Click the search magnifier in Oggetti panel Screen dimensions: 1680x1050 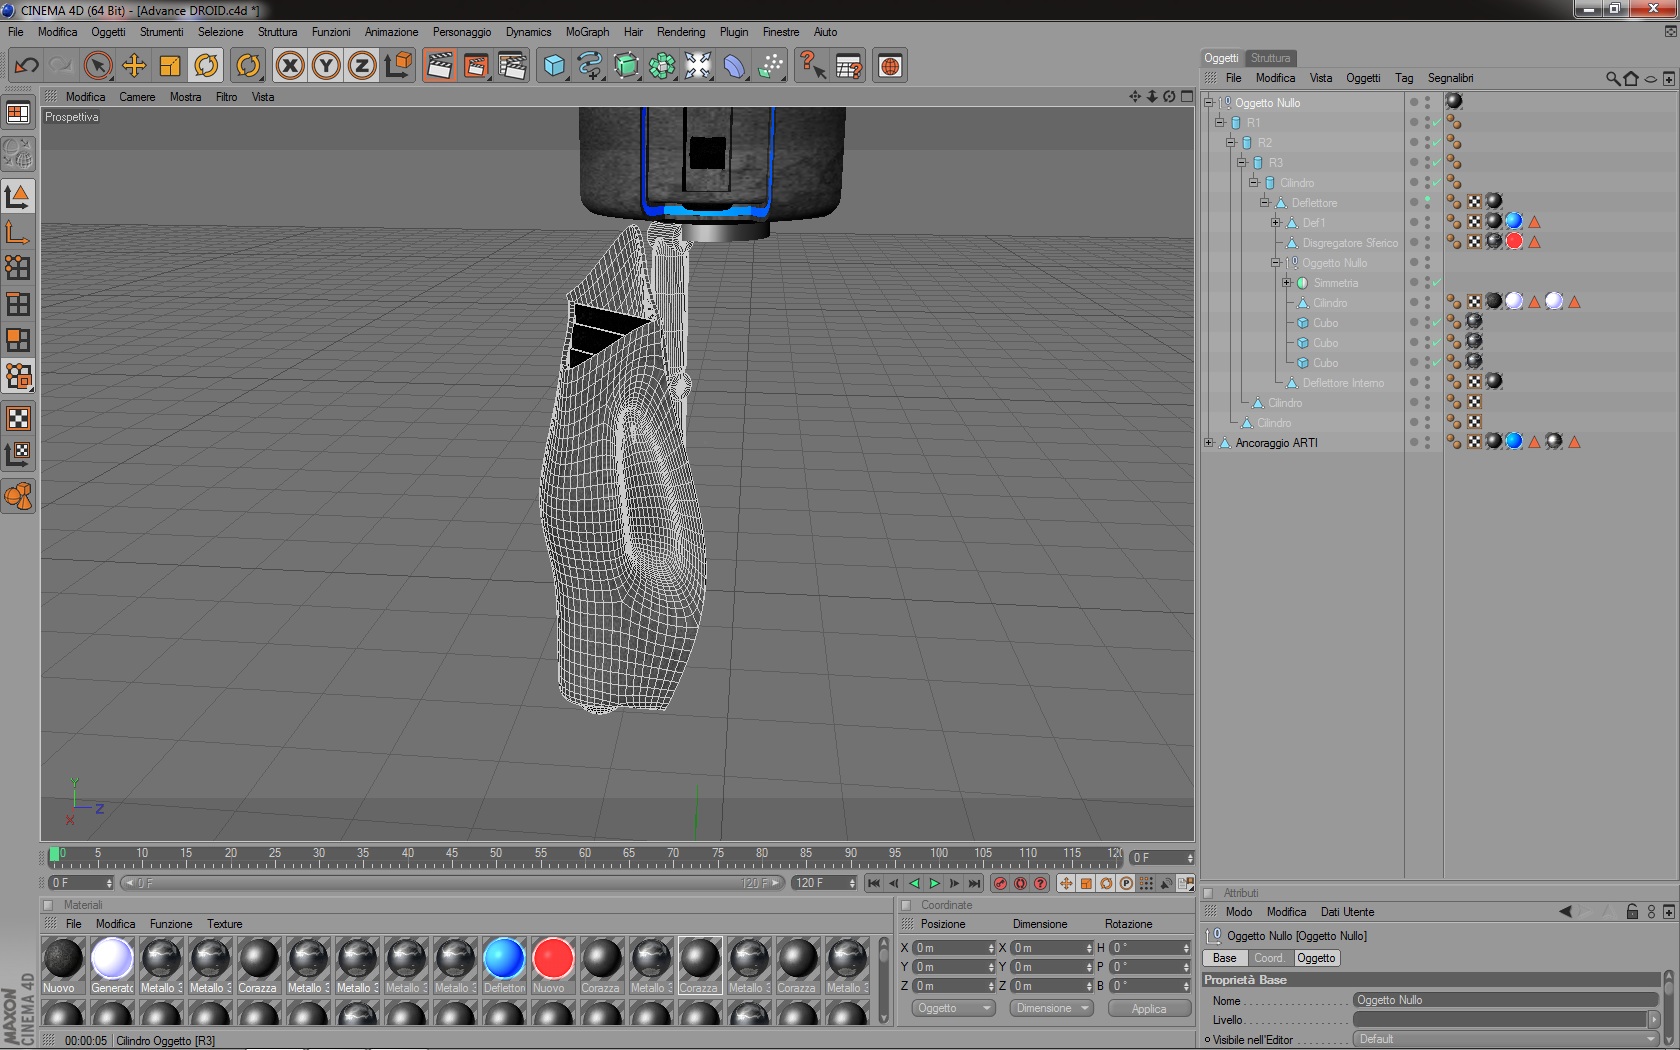(x=1612, y=78)
